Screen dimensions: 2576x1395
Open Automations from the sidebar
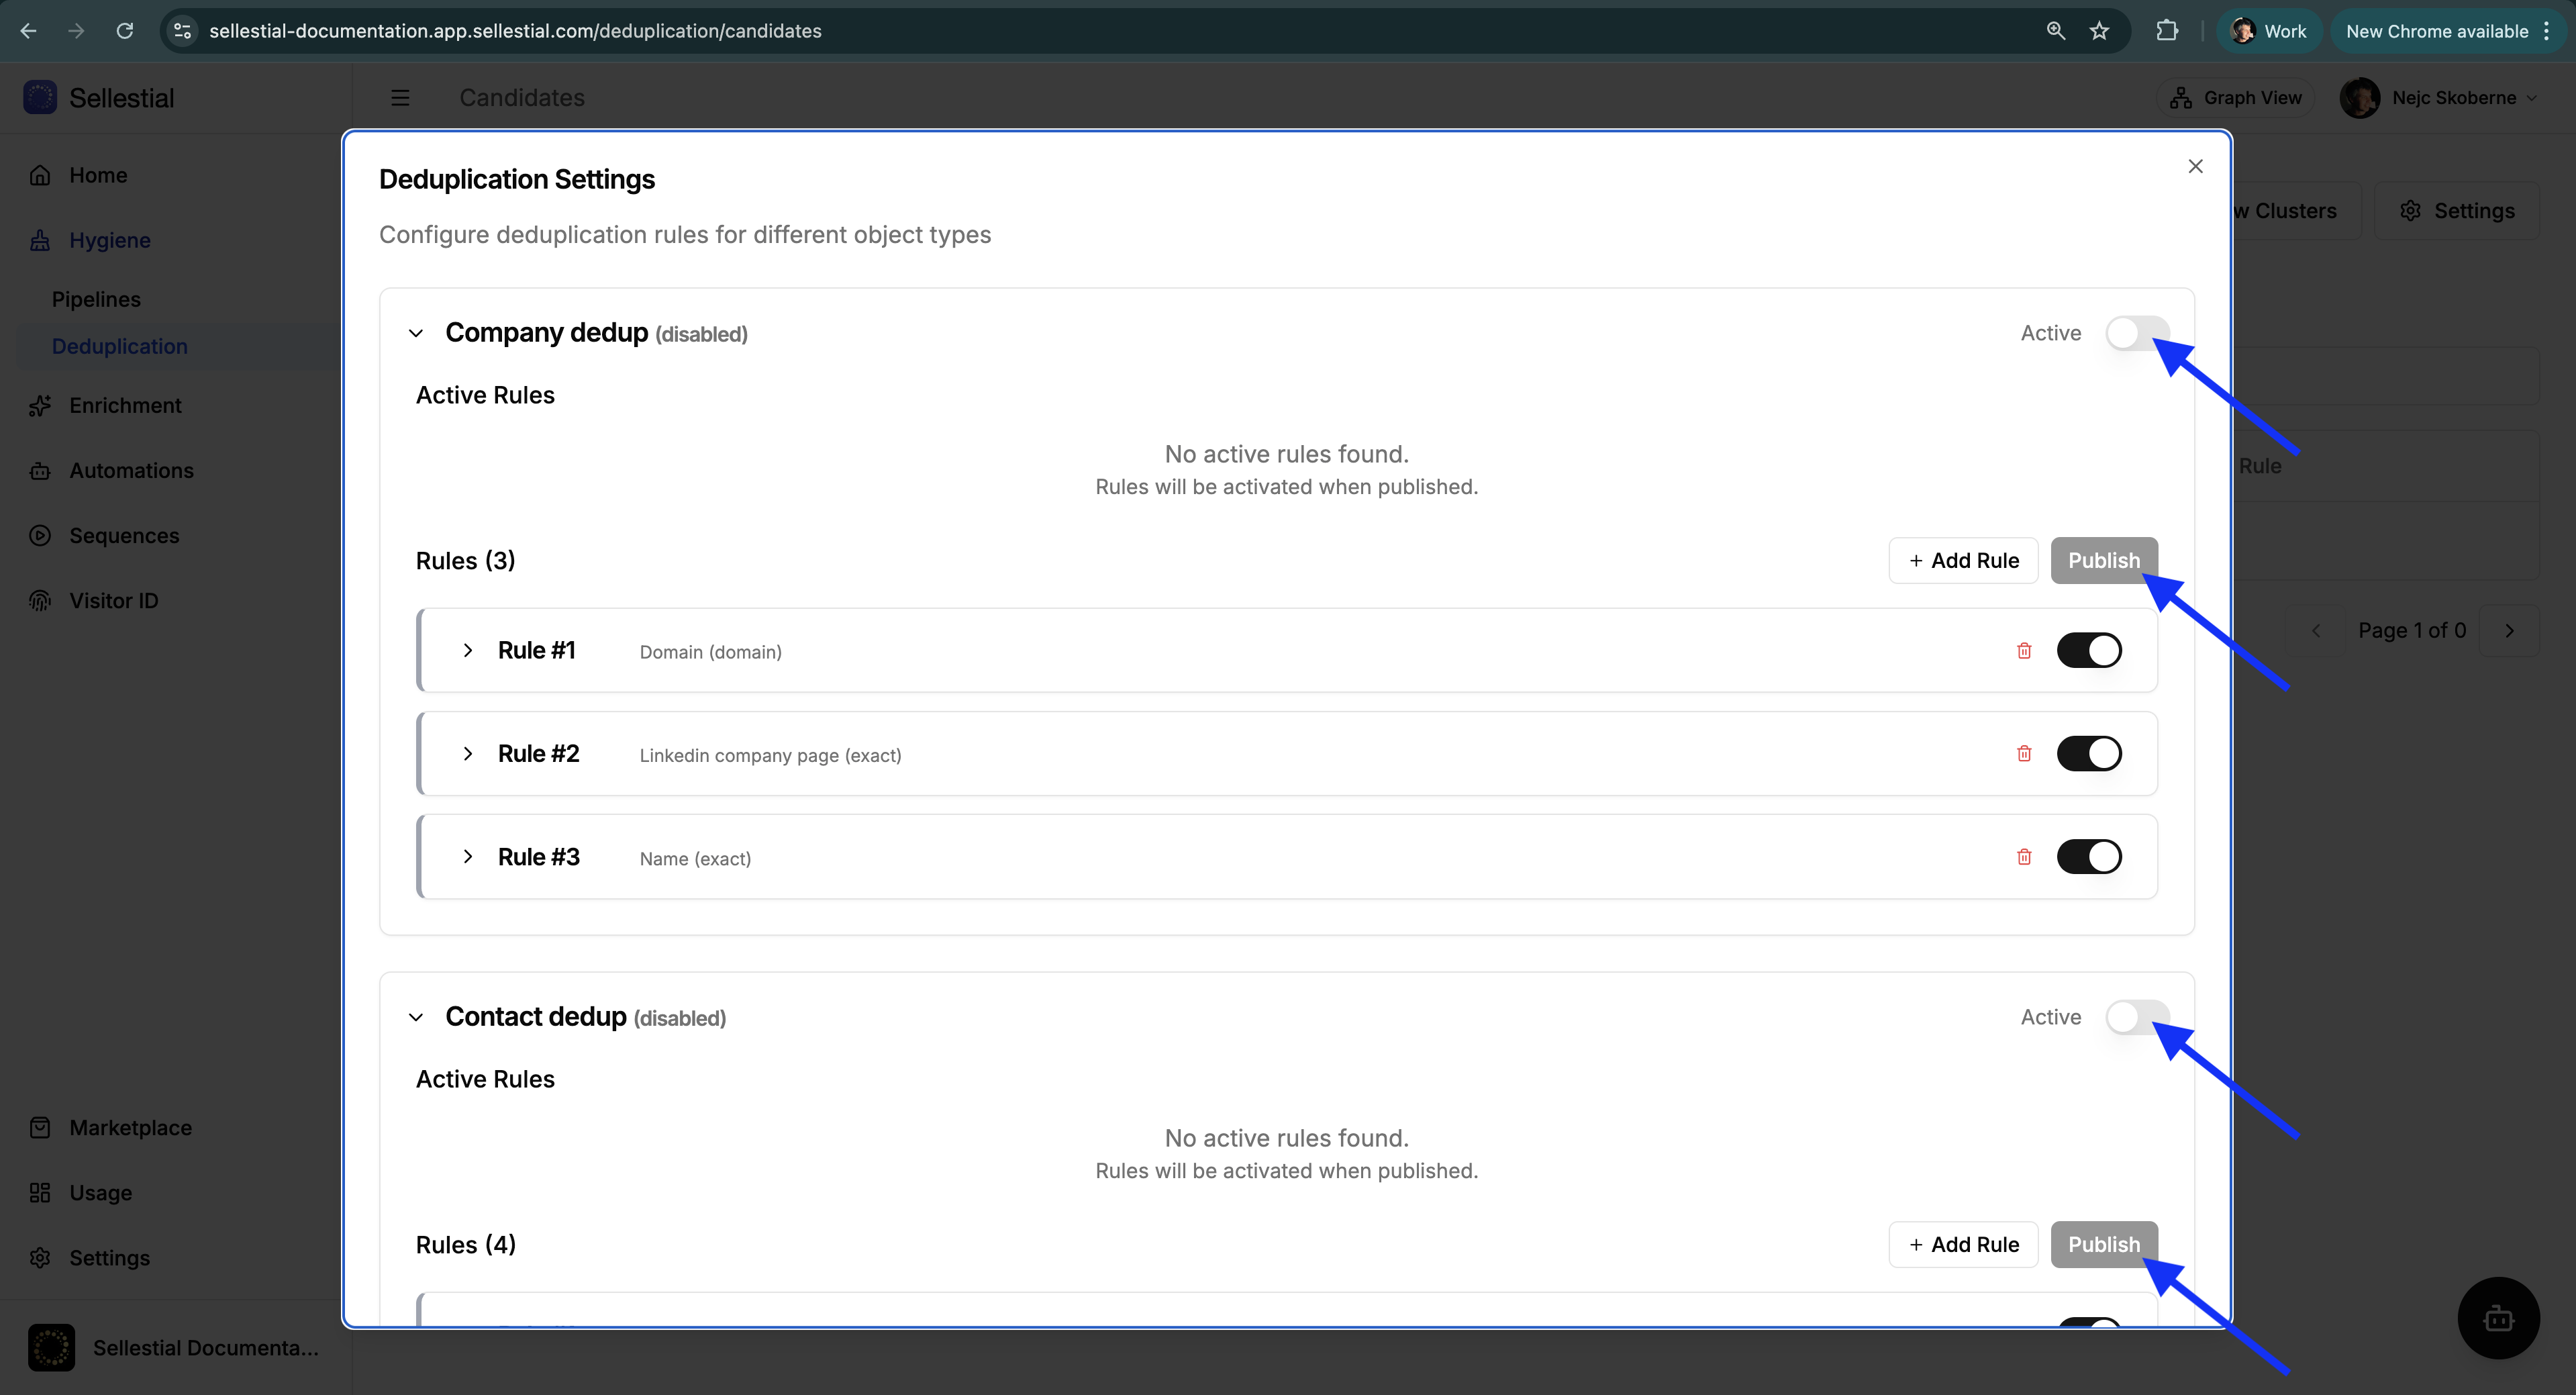[x=131, y=470]
